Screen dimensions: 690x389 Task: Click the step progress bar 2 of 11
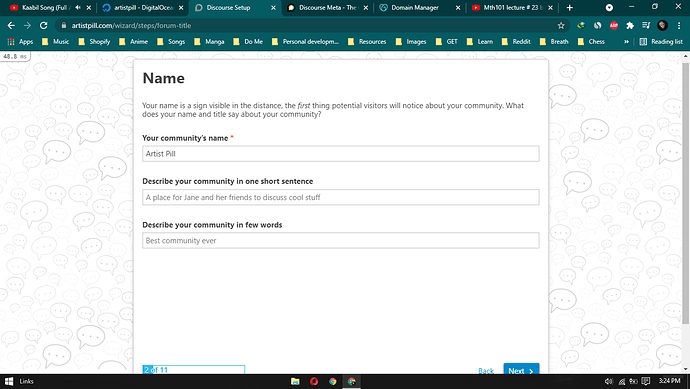[194, 370]
